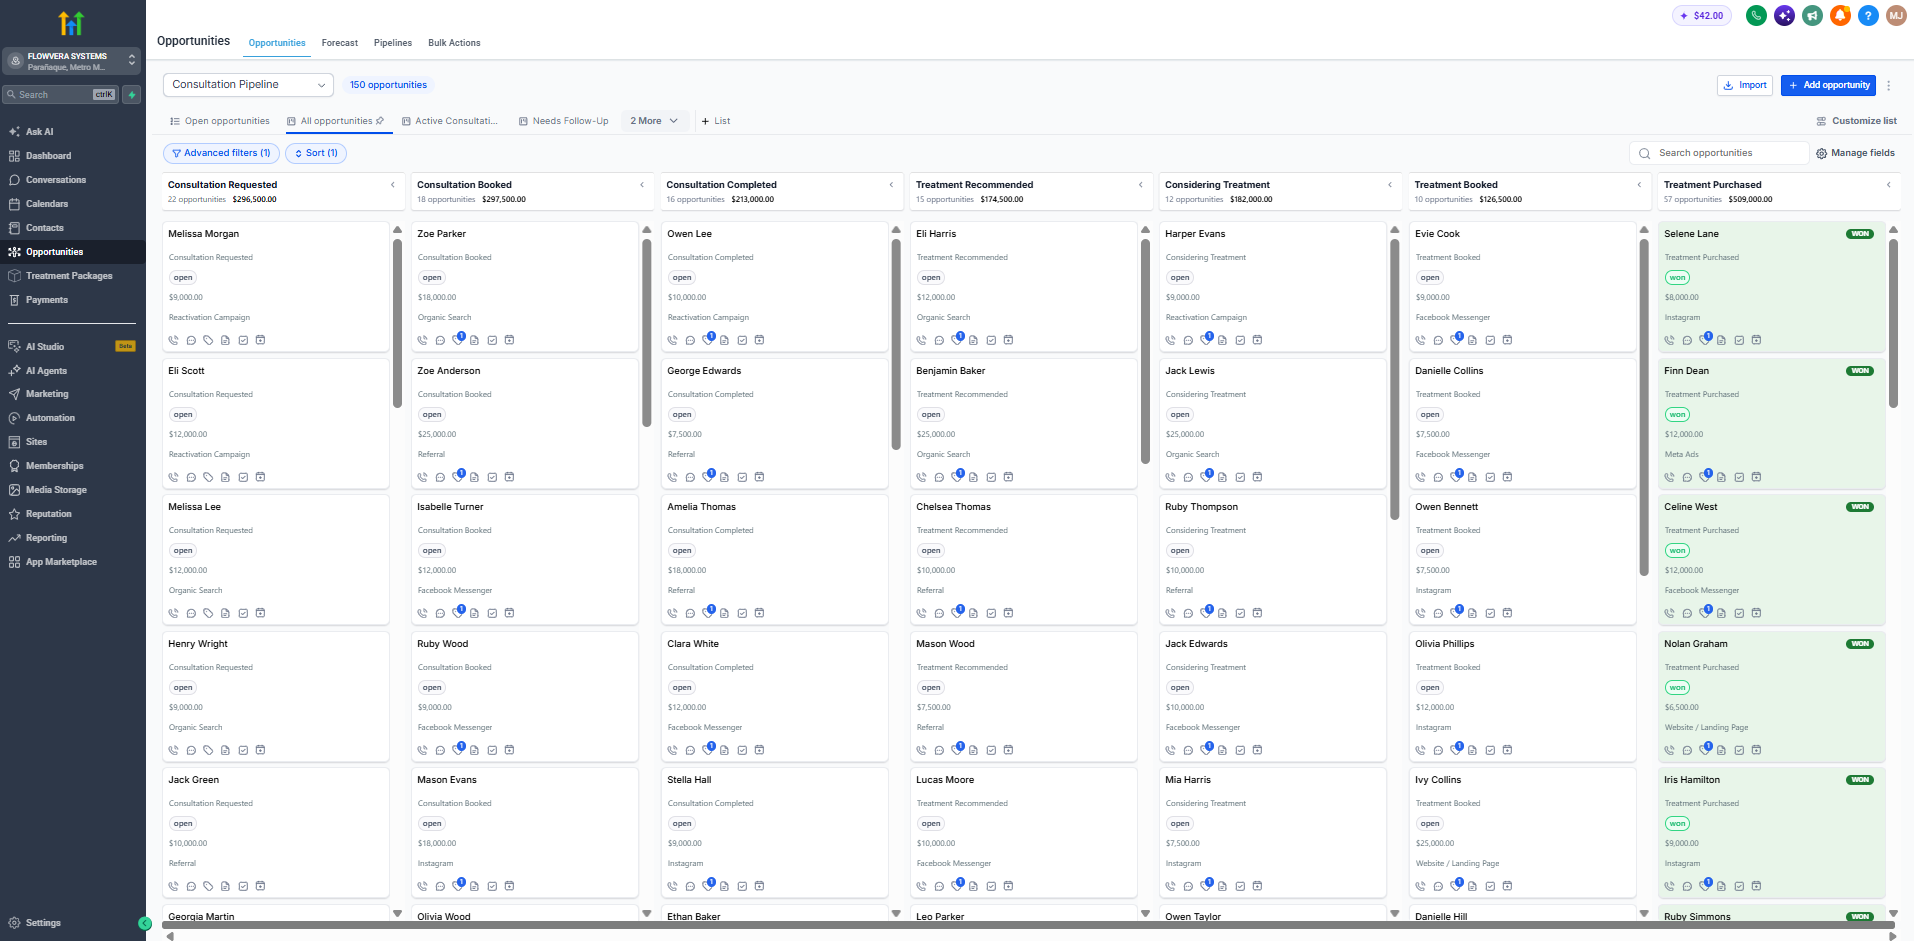Open AI Studio in the sidebar
The width and height of the screenshot is (1914, 941).
click(45, 347)
